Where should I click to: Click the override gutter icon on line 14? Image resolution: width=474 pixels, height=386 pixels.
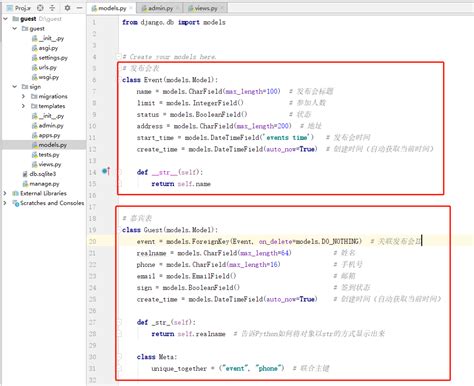106,171
